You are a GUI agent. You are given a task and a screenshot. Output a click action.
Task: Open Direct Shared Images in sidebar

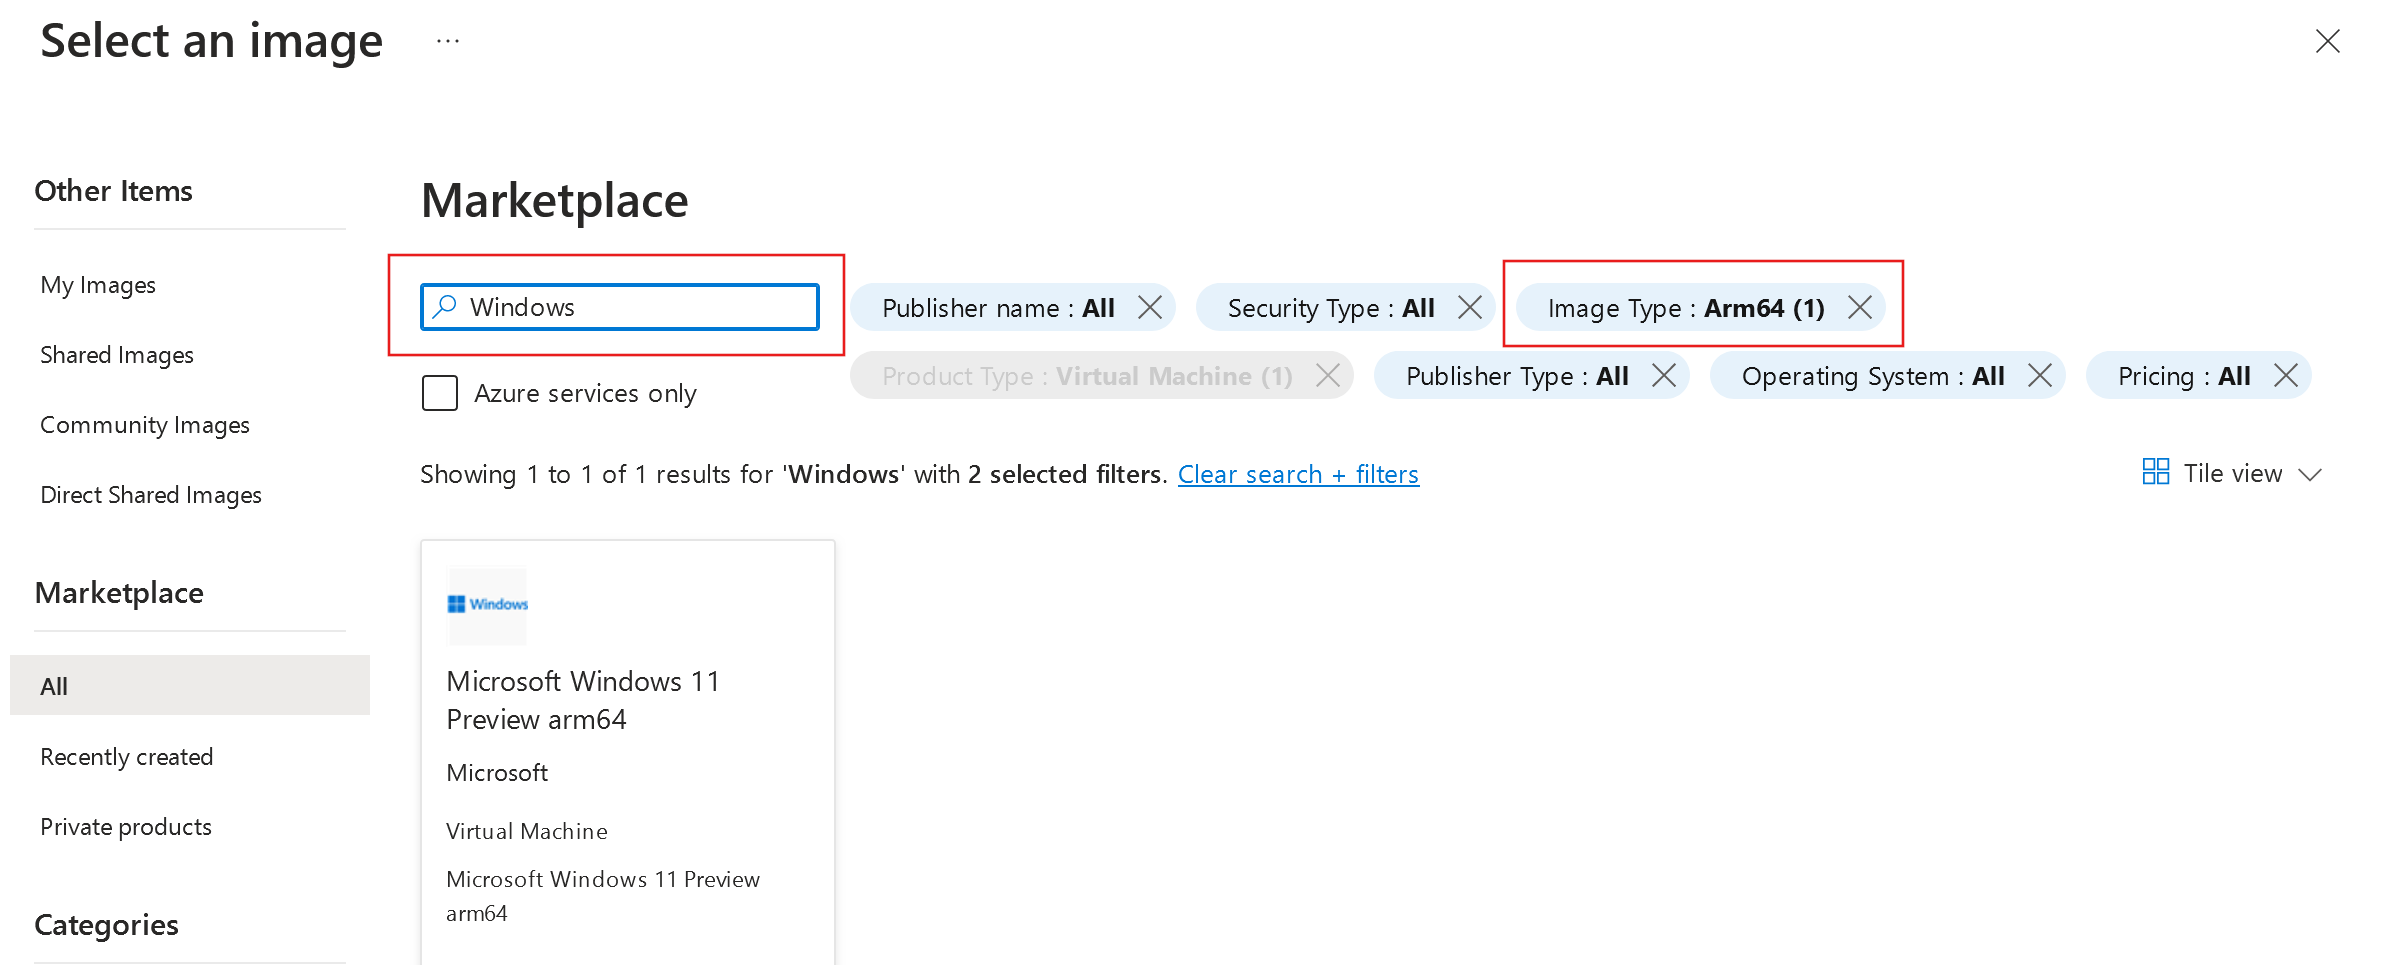(x=151, y=495)
